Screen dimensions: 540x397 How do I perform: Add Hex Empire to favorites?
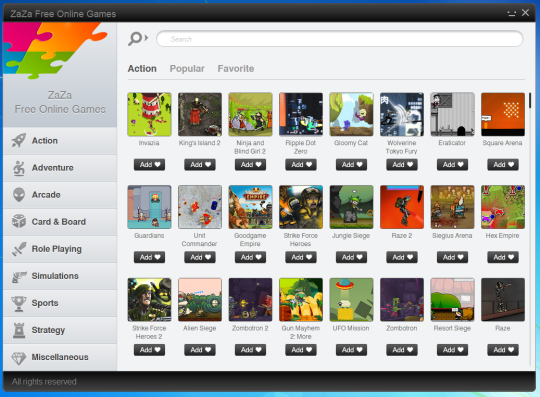pyautogui.click(x=503, y=257)
